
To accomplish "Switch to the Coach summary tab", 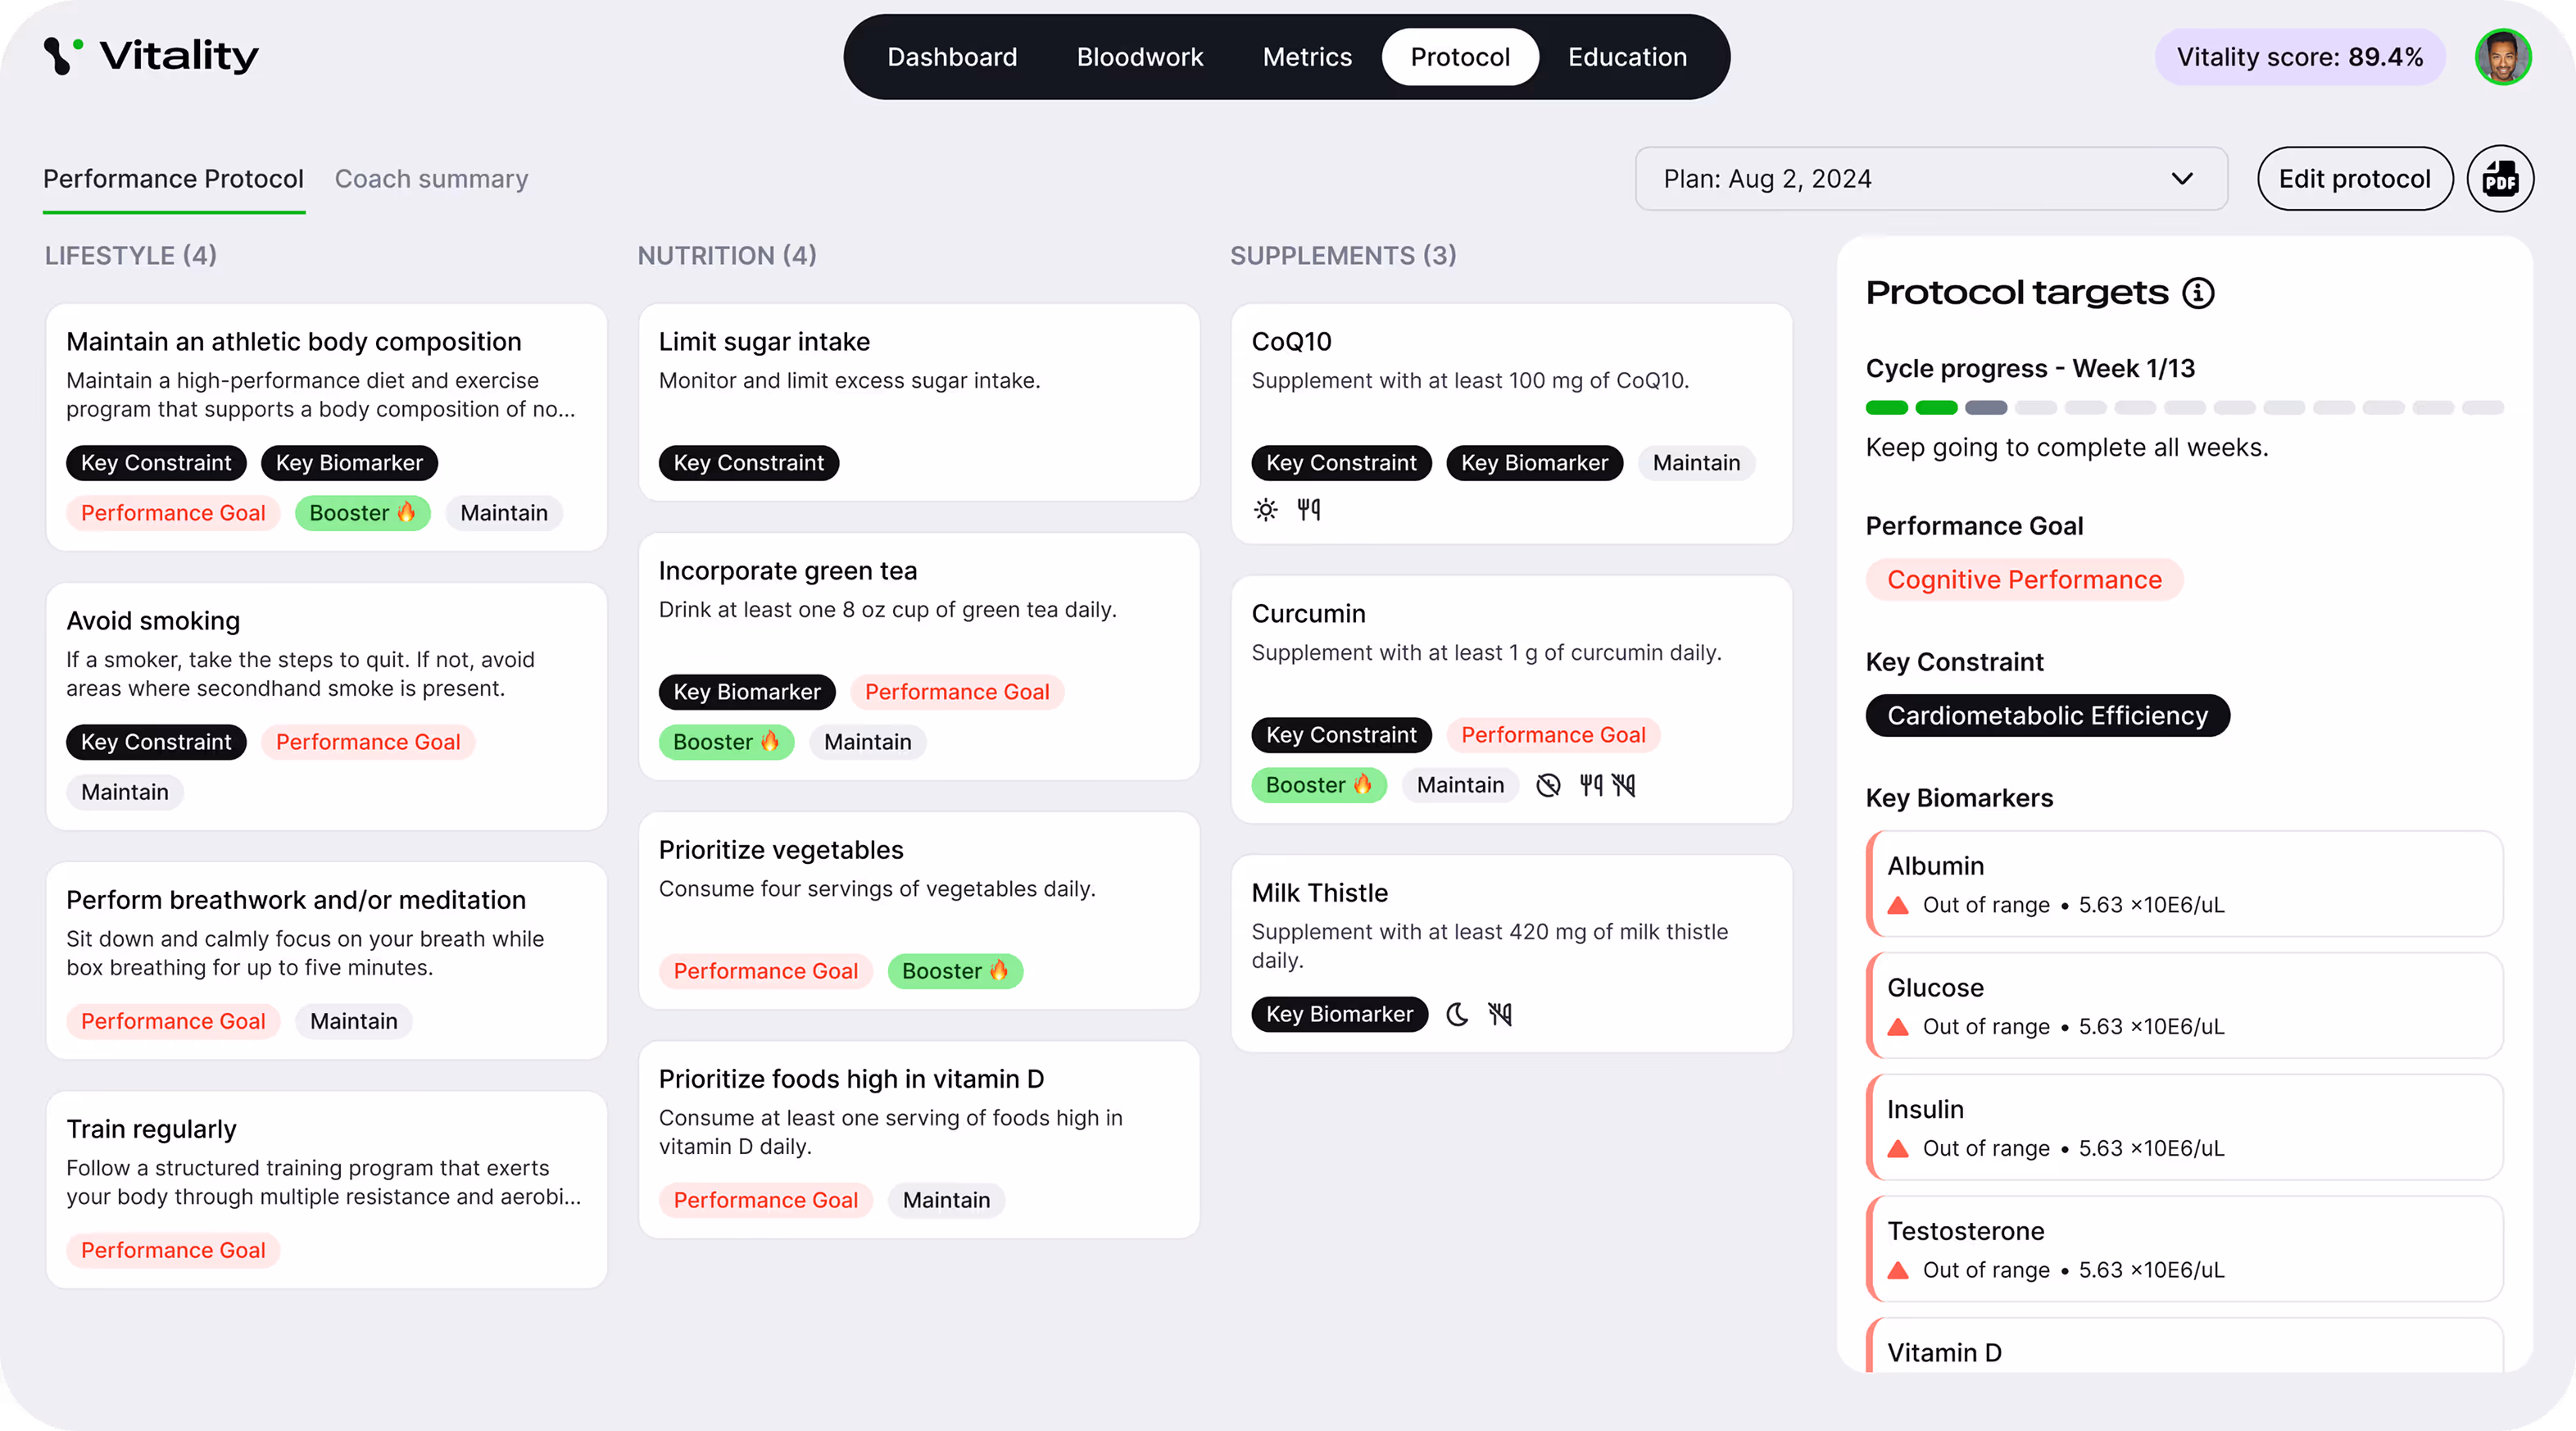I will (431, 179).
